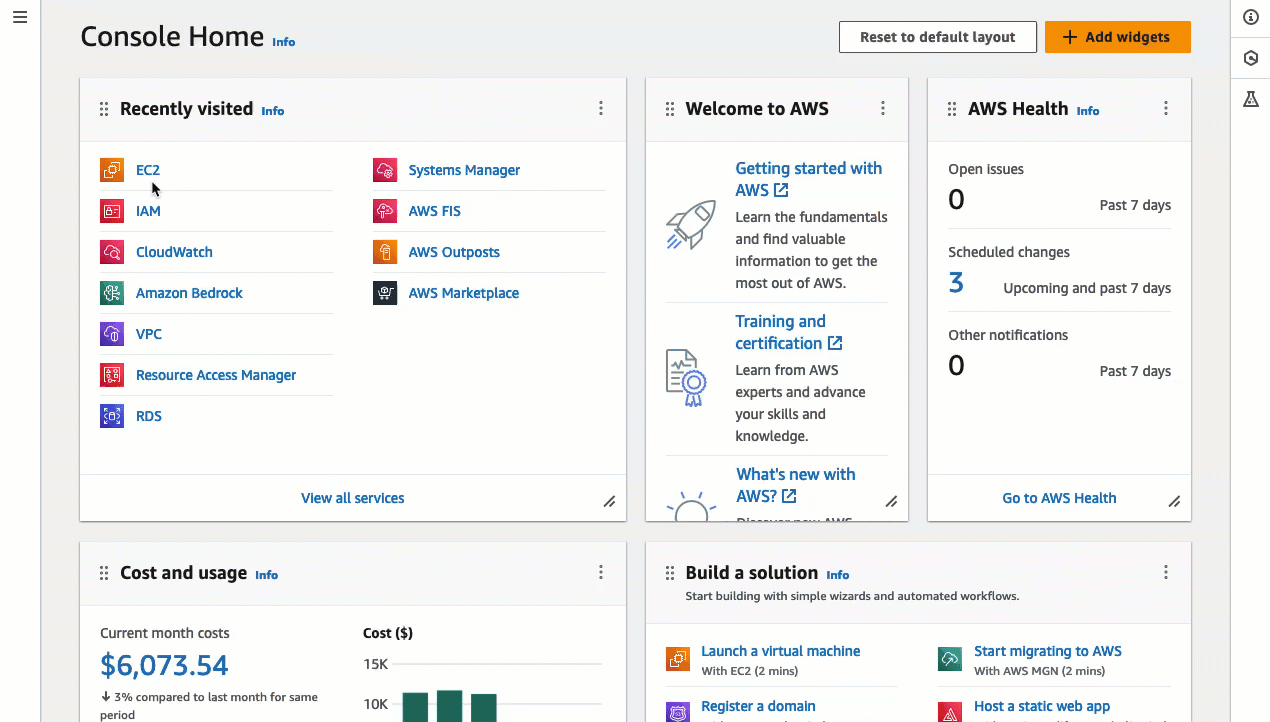
Task: Open the Amazon Bedrock icon
Action: pos(111,292)
